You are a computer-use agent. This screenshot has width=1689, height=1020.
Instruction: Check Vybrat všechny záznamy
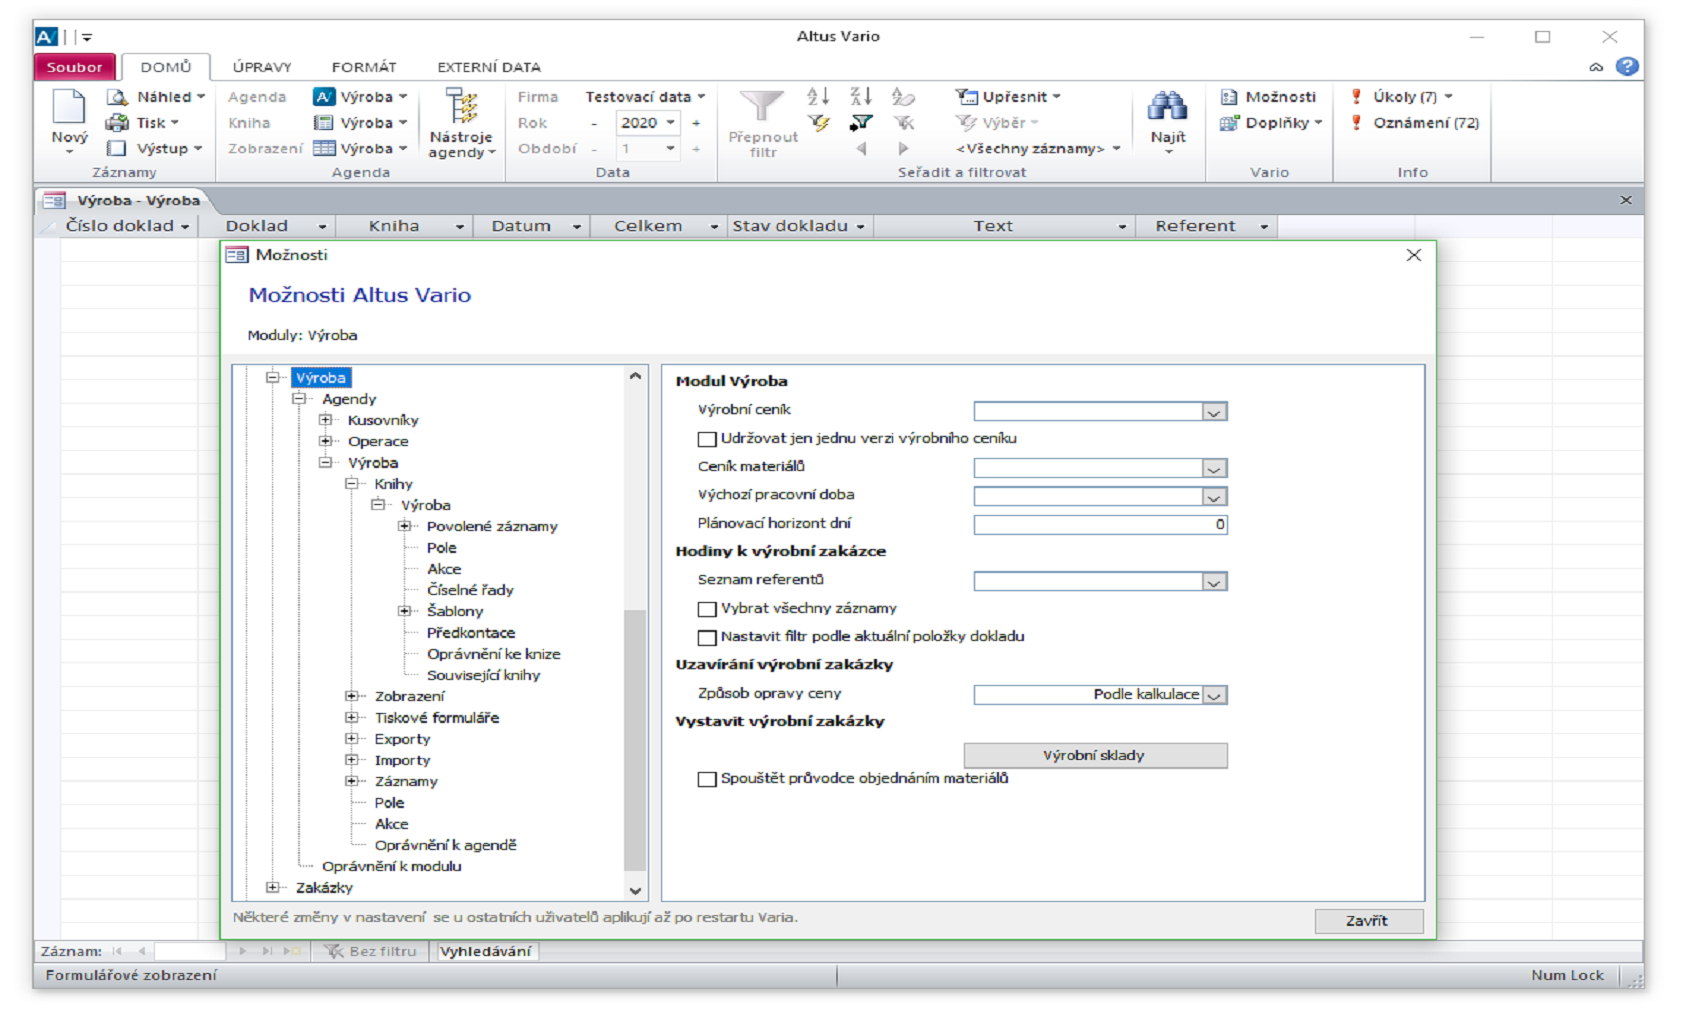point(707,609)
